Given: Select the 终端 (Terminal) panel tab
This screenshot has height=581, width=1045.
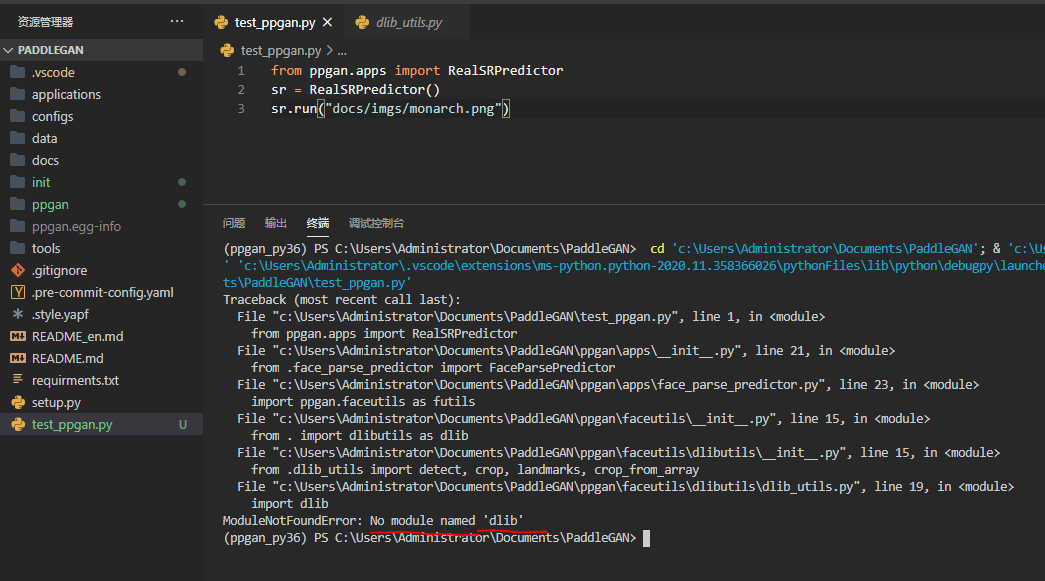Looking at the screenshot, I should point(317,223).
